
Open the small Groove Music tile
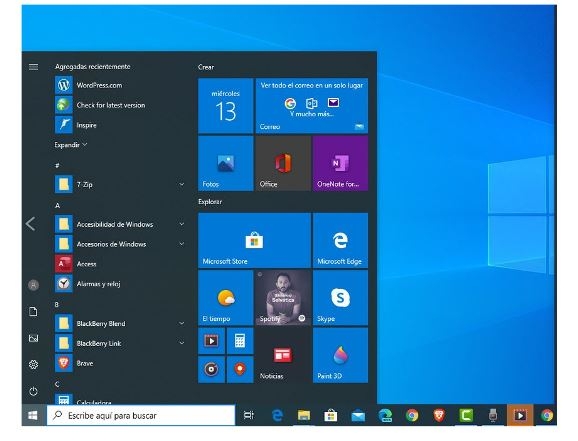tap(212, 369)
